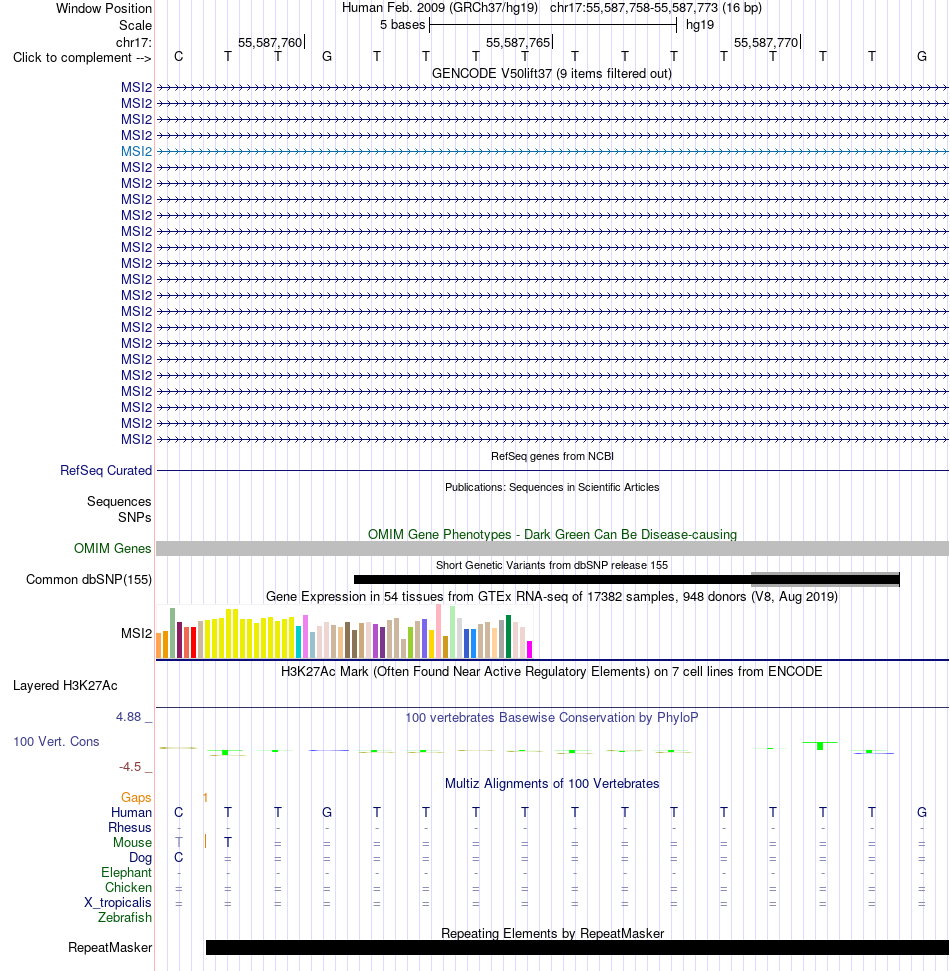Screen dimensions: 950x971
Task: Click the light-blue MSI2 transcript arrow line
Action: click(x=552, y=151)
